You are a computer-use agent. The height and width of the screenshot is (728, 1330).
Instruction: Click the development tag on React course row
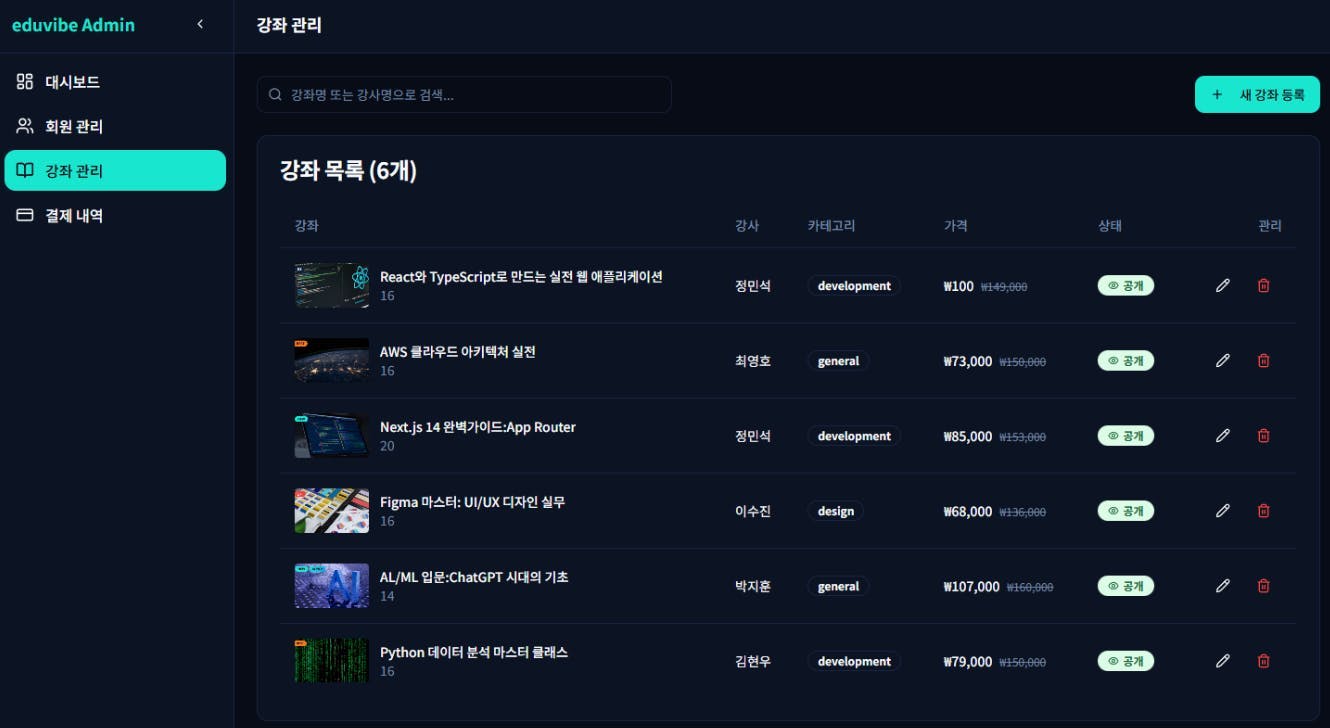point(854,286)
